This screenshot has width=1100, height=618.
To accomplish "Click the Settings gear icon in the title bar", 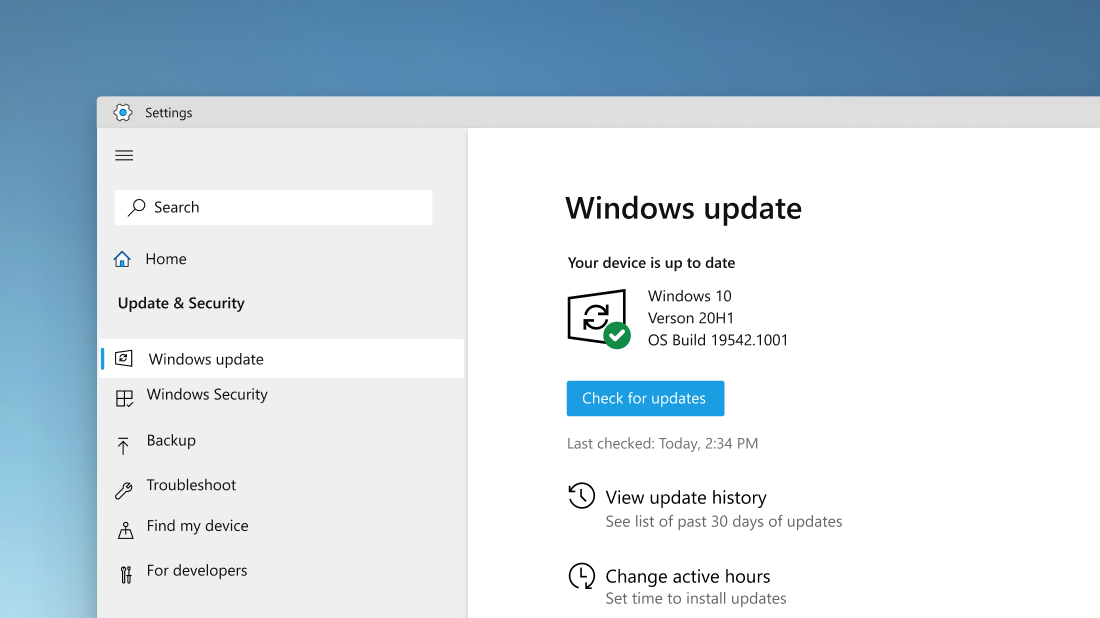I will point(123,112).
